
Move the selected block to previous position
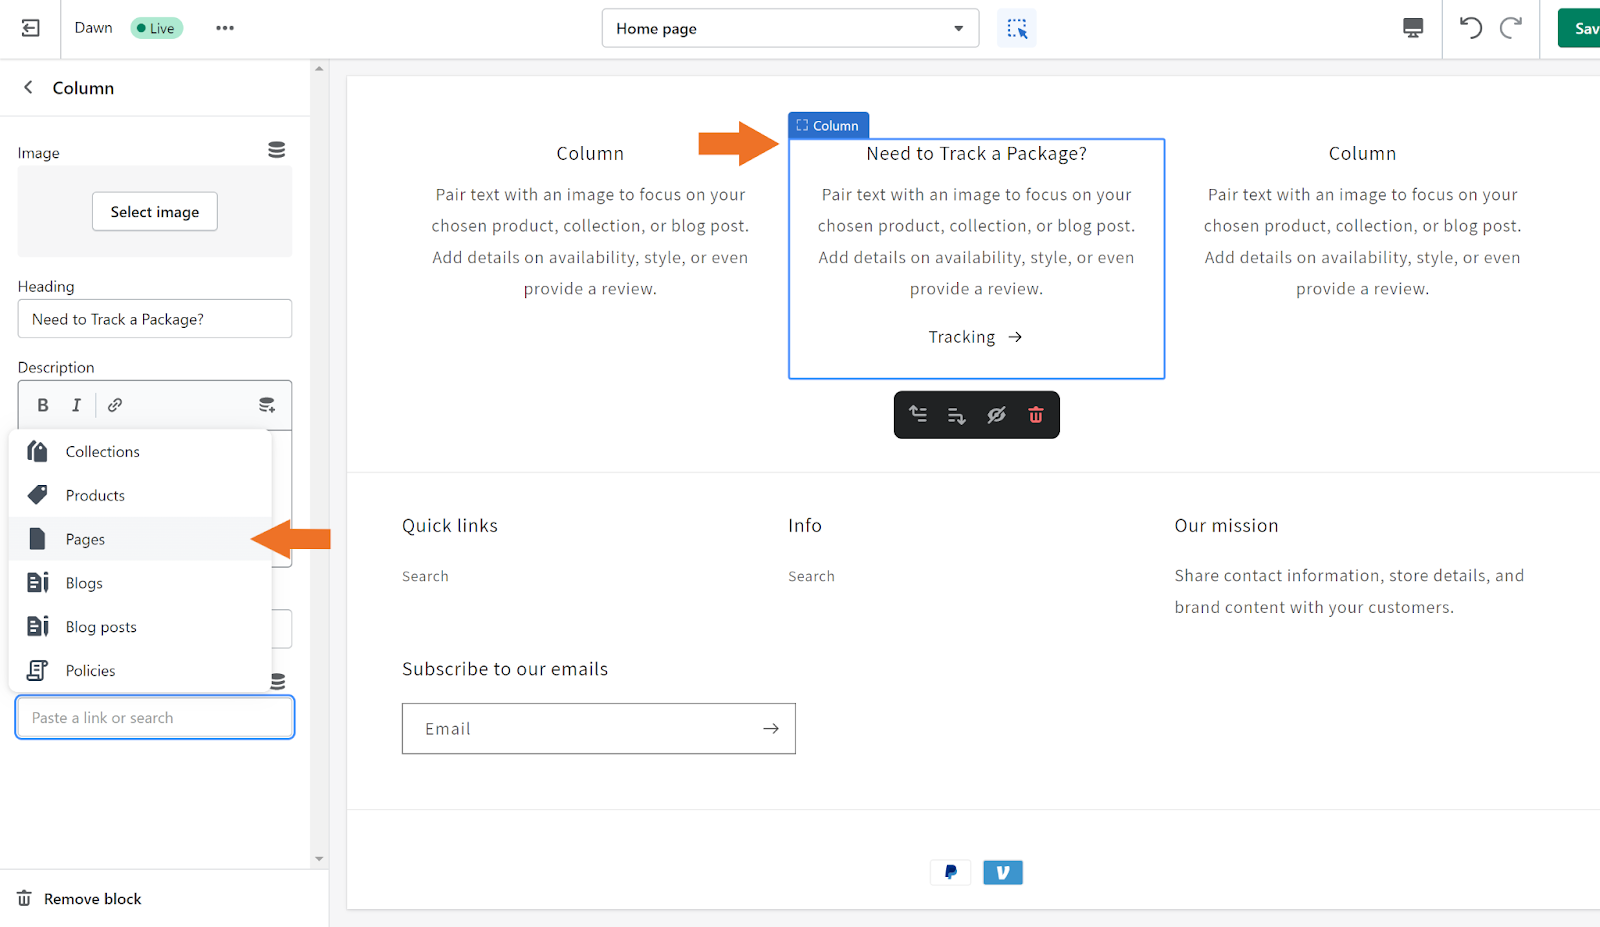coord(918,415)
